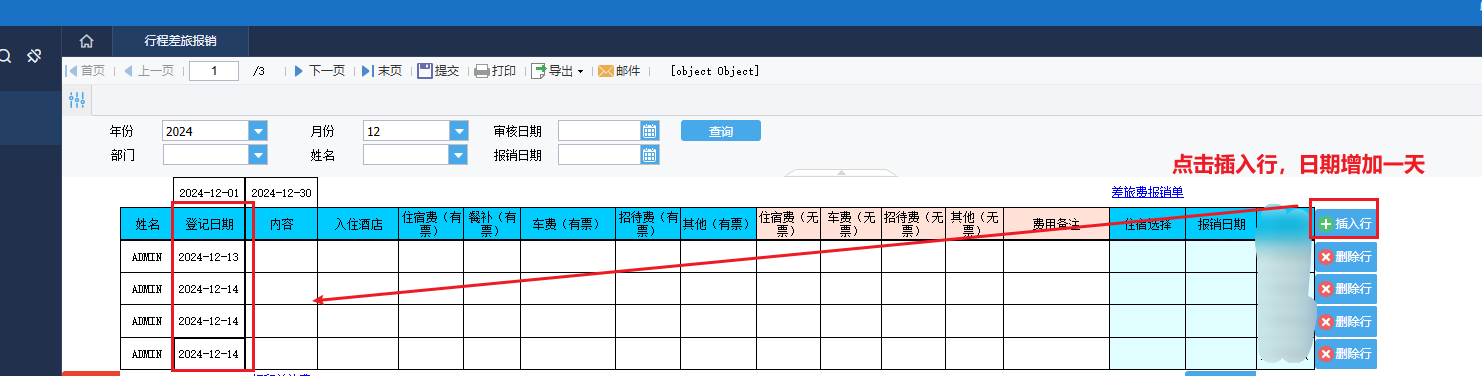Click the 住宿选择 column header

1147,225
